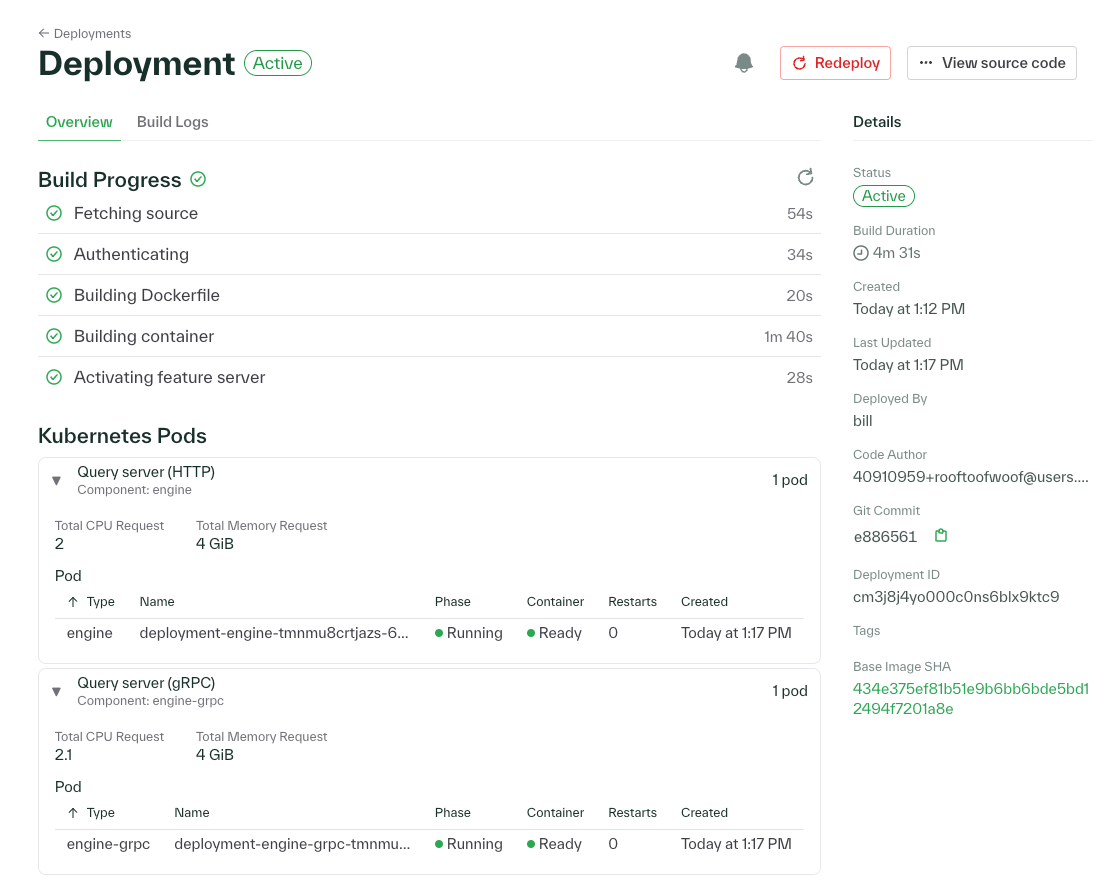Collapse the Query server (gRPC) pod section
The width and height of the screenshot is (1107, 889).
coord(56,691)
